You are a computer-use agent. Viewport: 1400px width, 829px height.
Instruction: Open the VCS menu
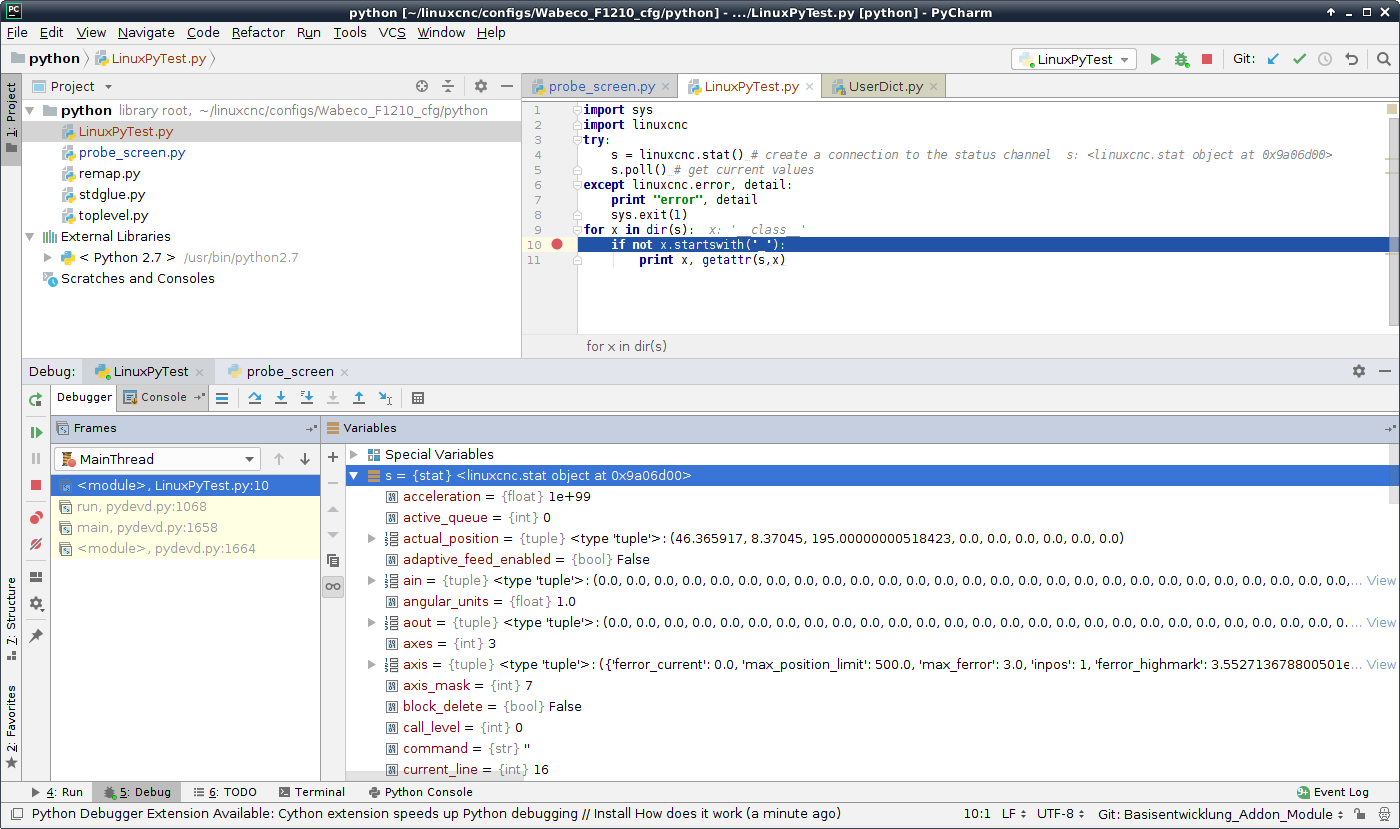pyautogui.click(x=392, y=32)
